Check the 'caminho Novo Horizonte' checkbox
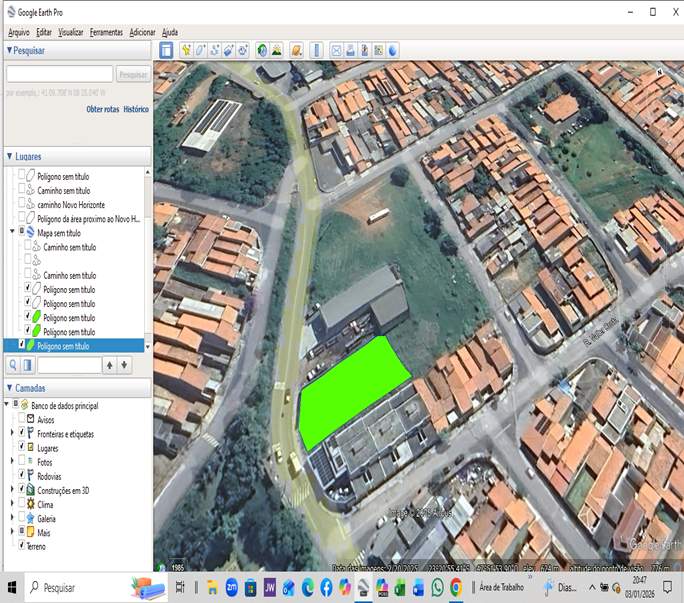This screenshot has width=684, height=603. 21,203
